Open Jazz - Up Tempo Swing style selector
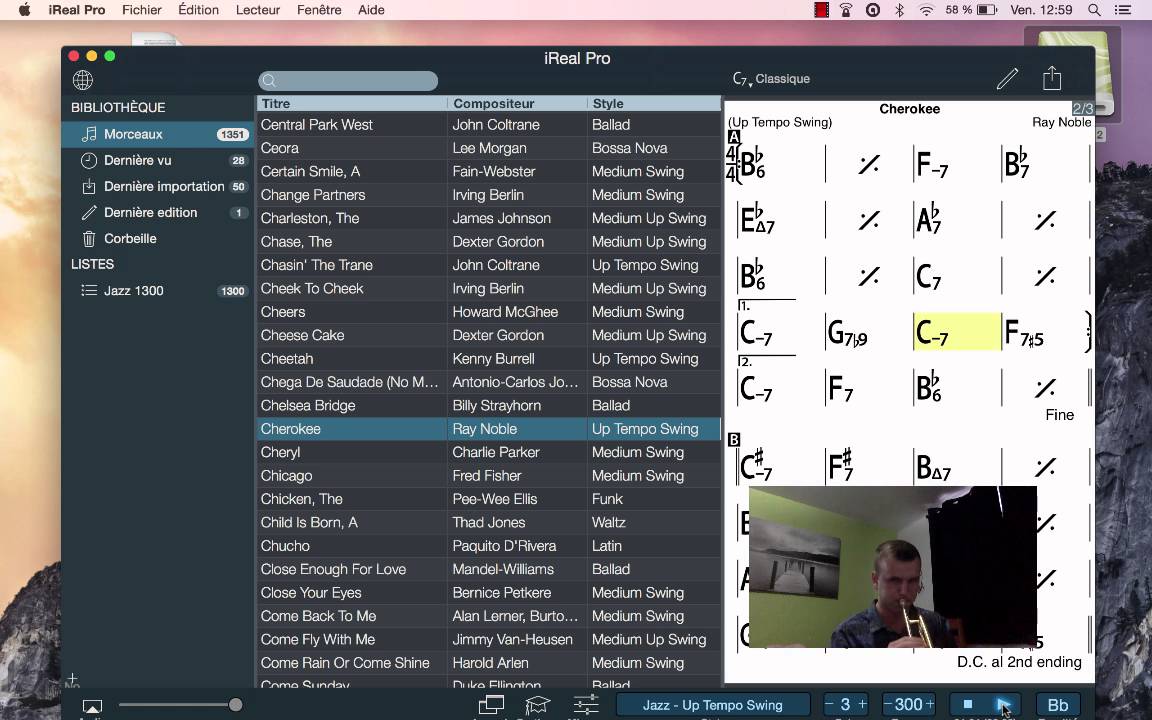Image resolution: width=1152 pixels, height=720 pixels. pos(713,705)
